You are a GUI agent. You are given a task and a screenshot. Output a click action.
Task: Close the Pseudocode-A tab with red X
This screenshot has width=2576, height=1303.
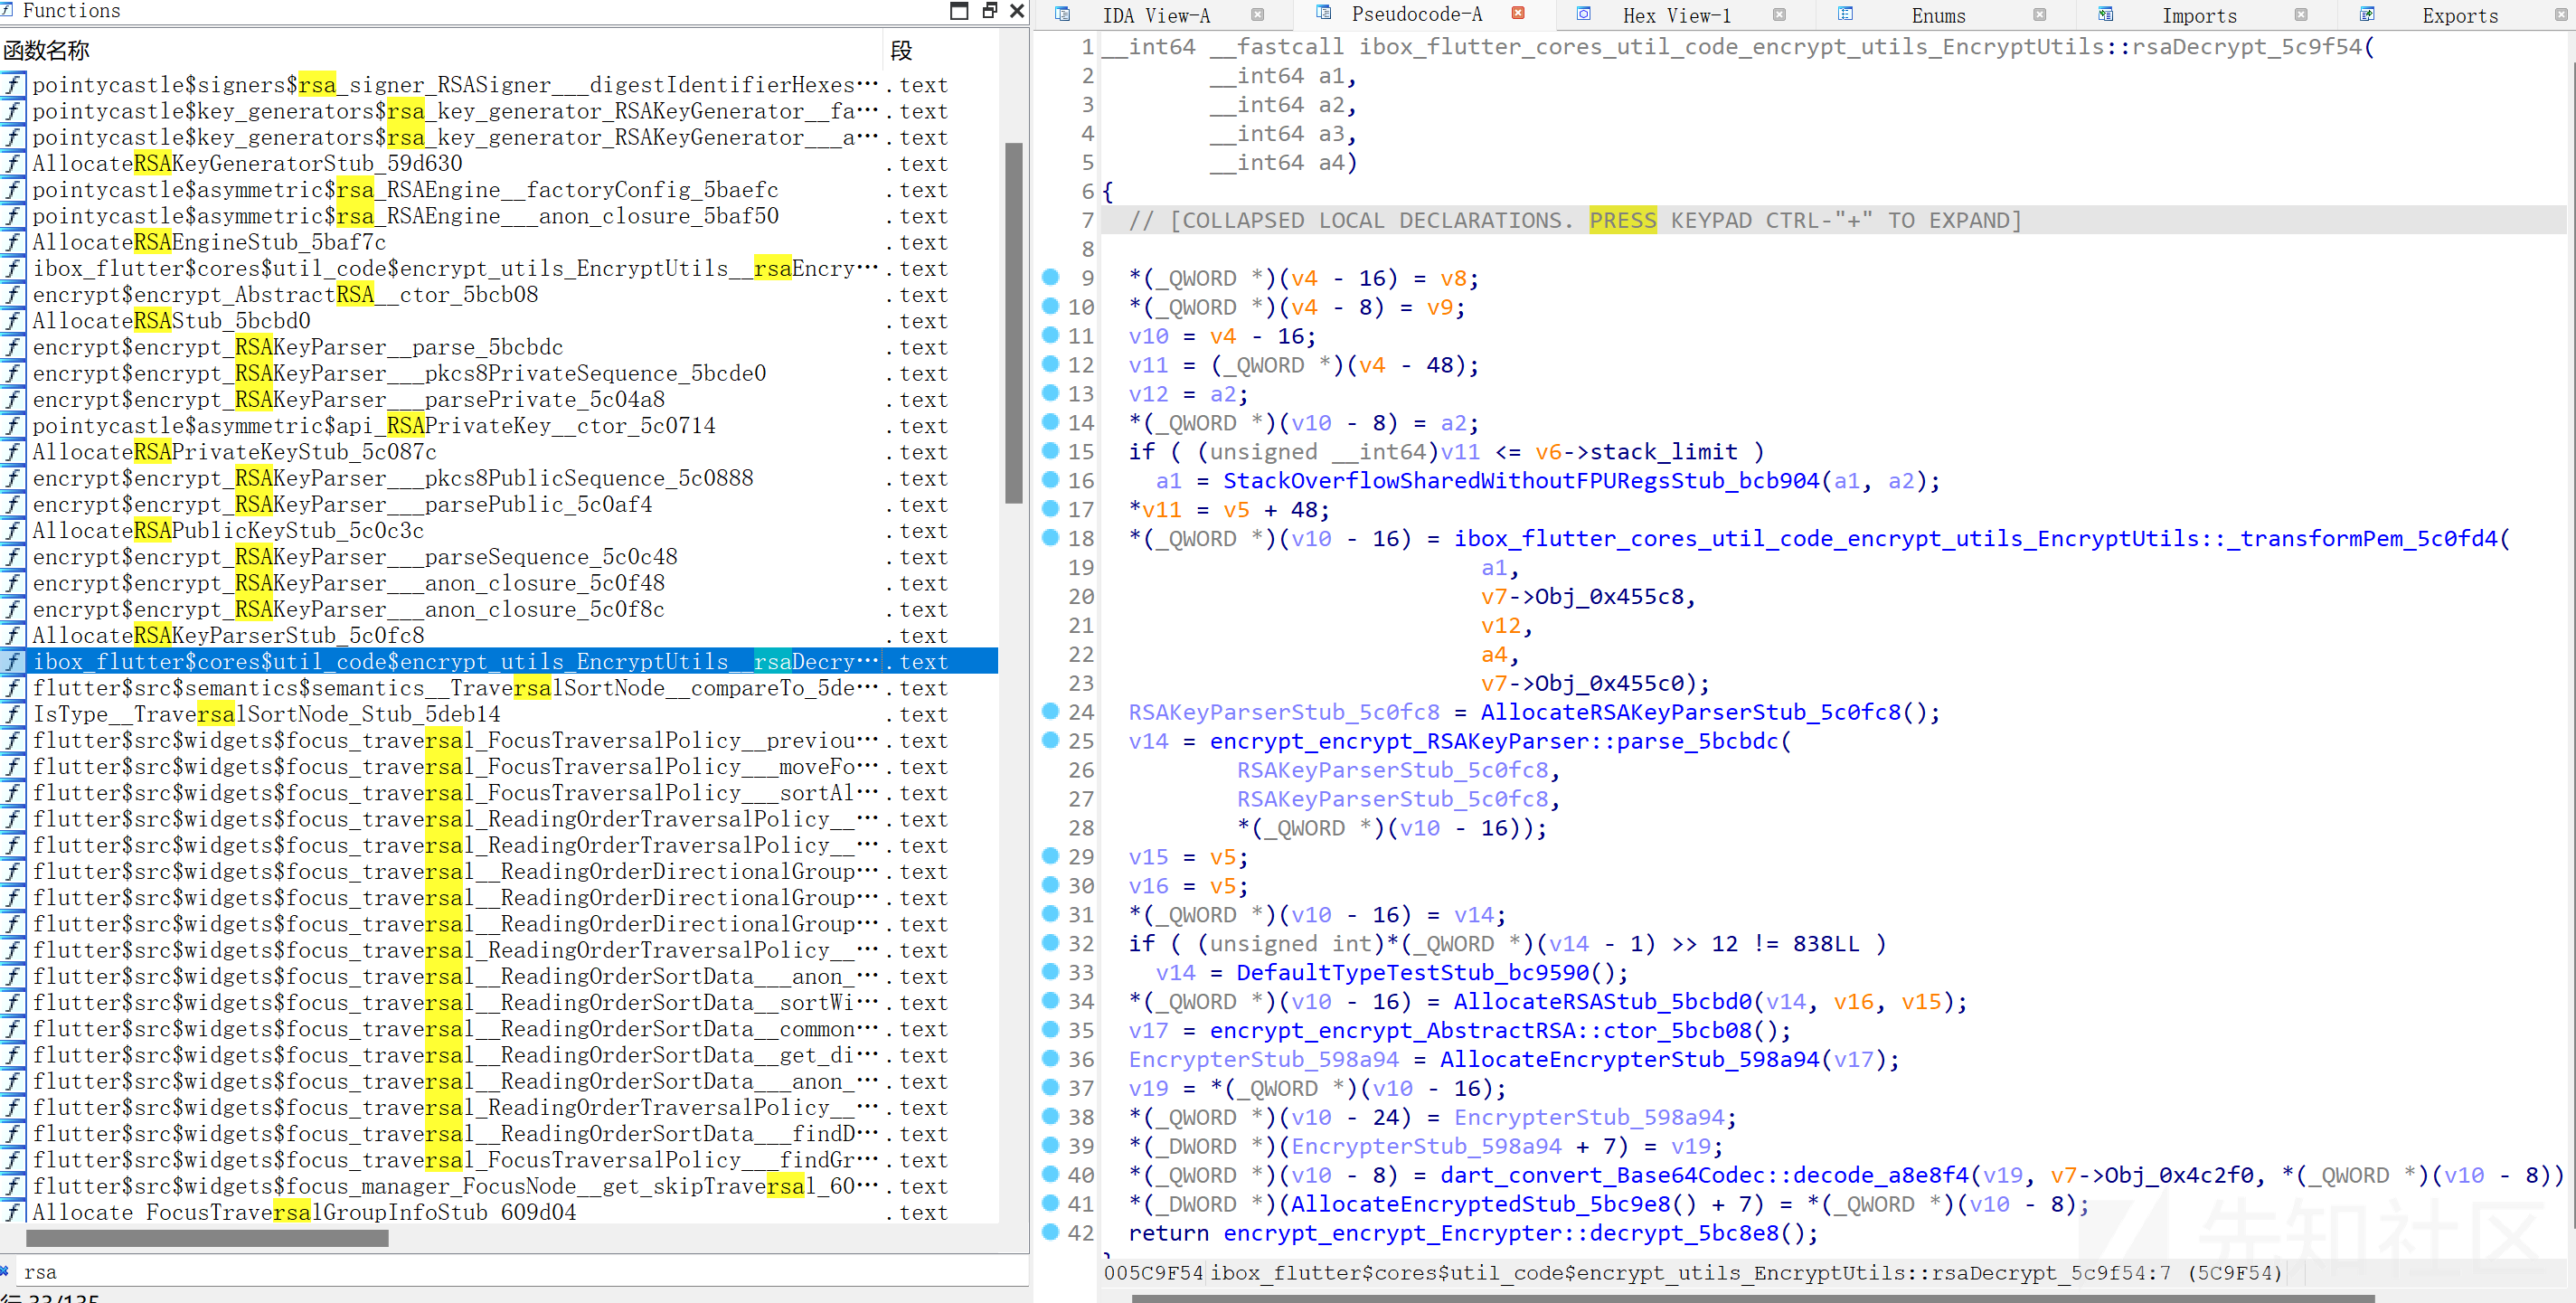1518,13
